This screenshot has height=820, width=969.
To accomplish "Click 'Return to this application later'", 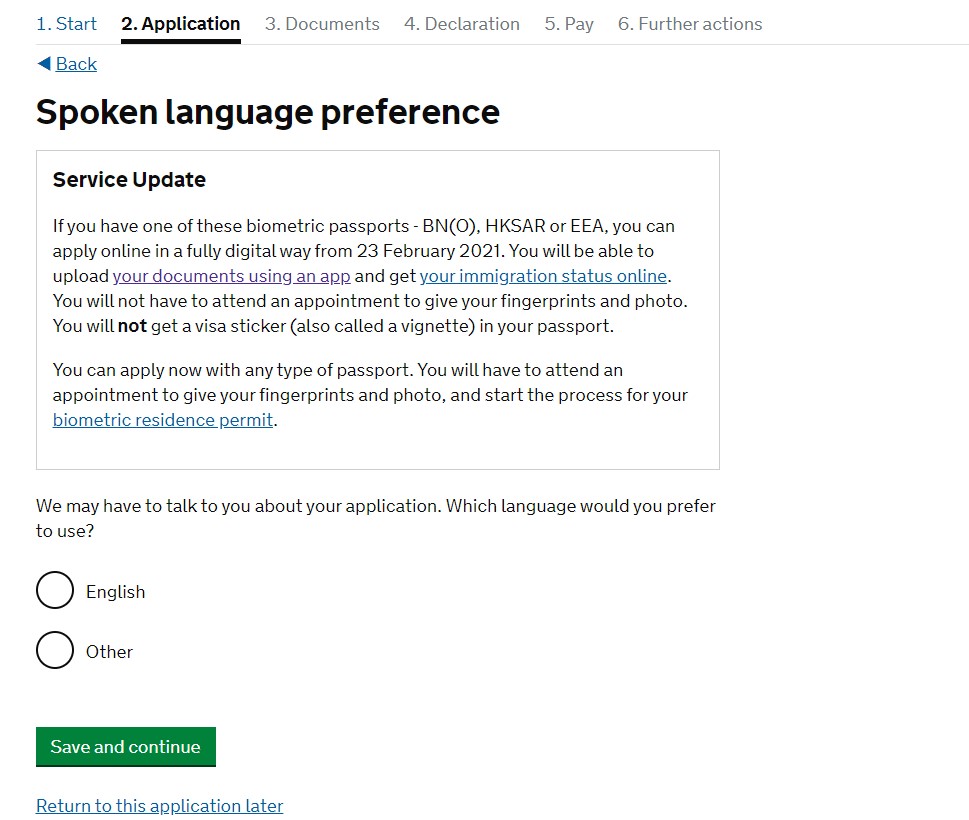I will (160, 806).
